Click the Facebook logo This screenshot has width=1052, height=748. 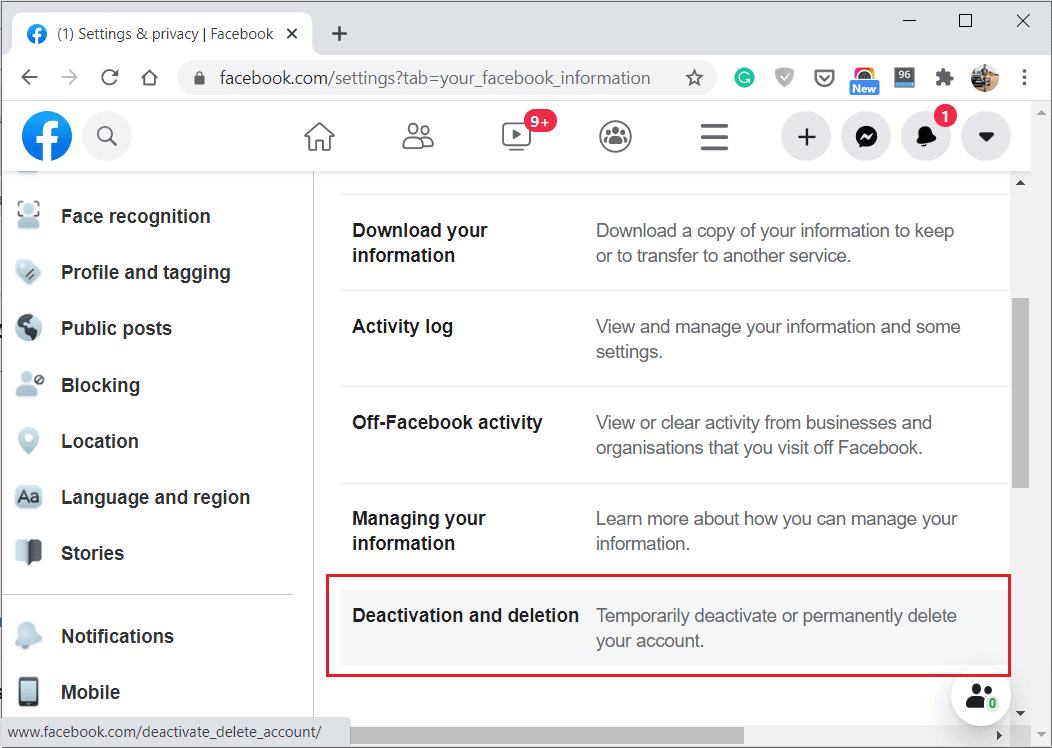pyautogui.click(x=46, y=136)
